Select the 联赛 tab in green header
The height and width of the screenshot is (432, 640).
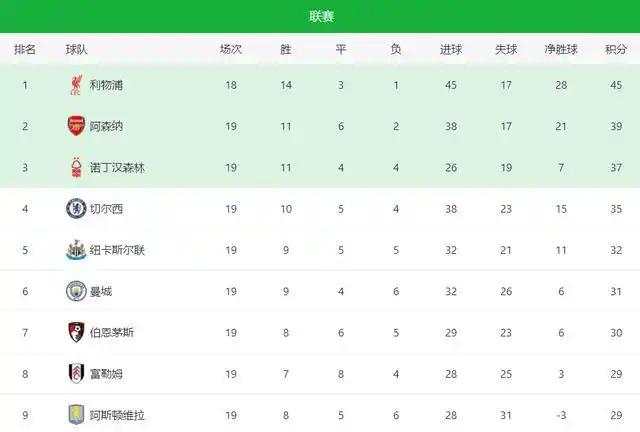pos(322,17)
